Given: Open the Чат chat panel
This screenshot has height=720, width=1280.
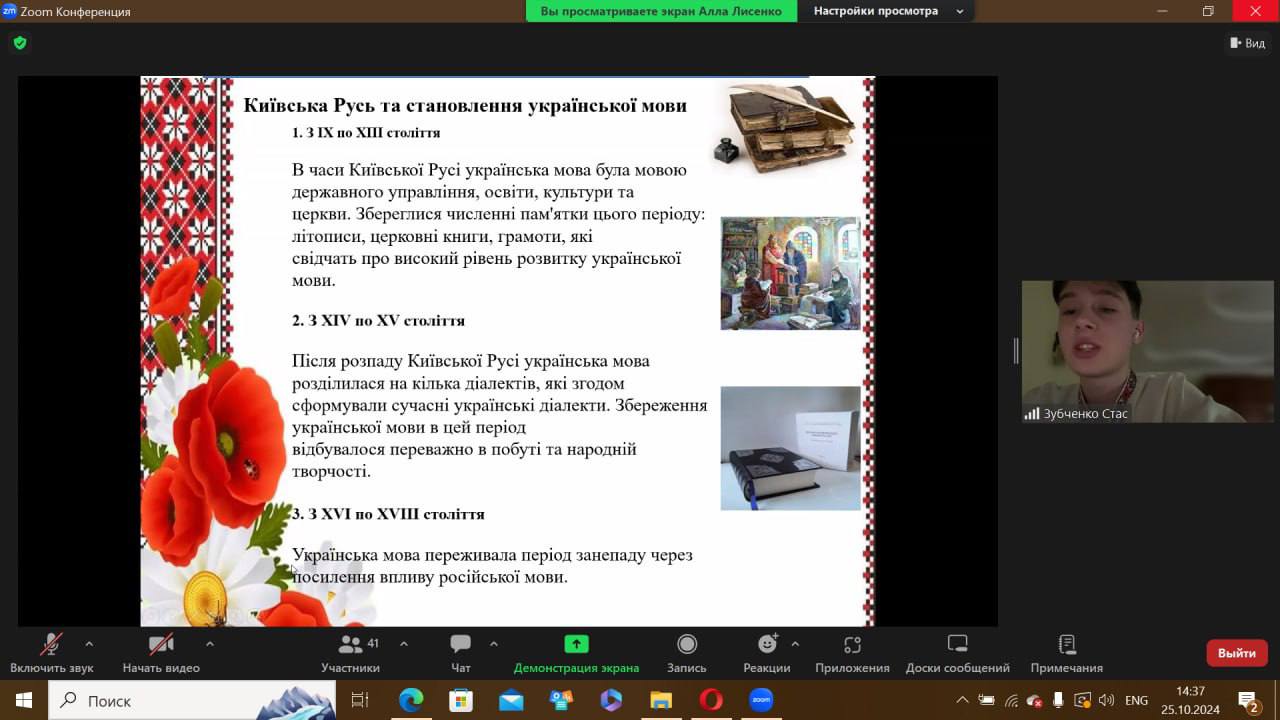Looking at the screenshot, I should pos(460,652).
